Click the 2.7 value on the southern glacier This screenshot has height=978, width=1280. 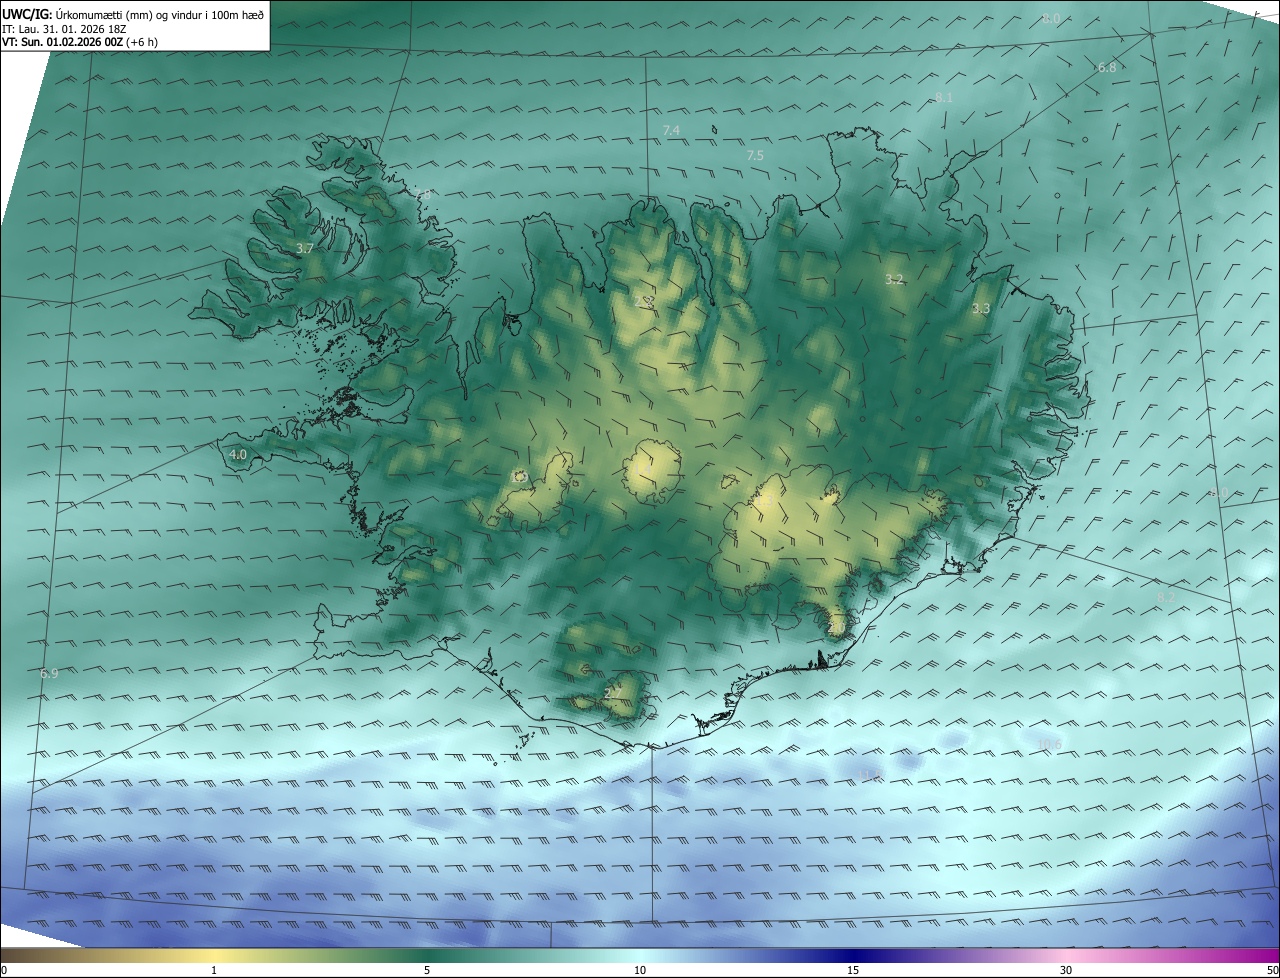(x=613, y=692)
